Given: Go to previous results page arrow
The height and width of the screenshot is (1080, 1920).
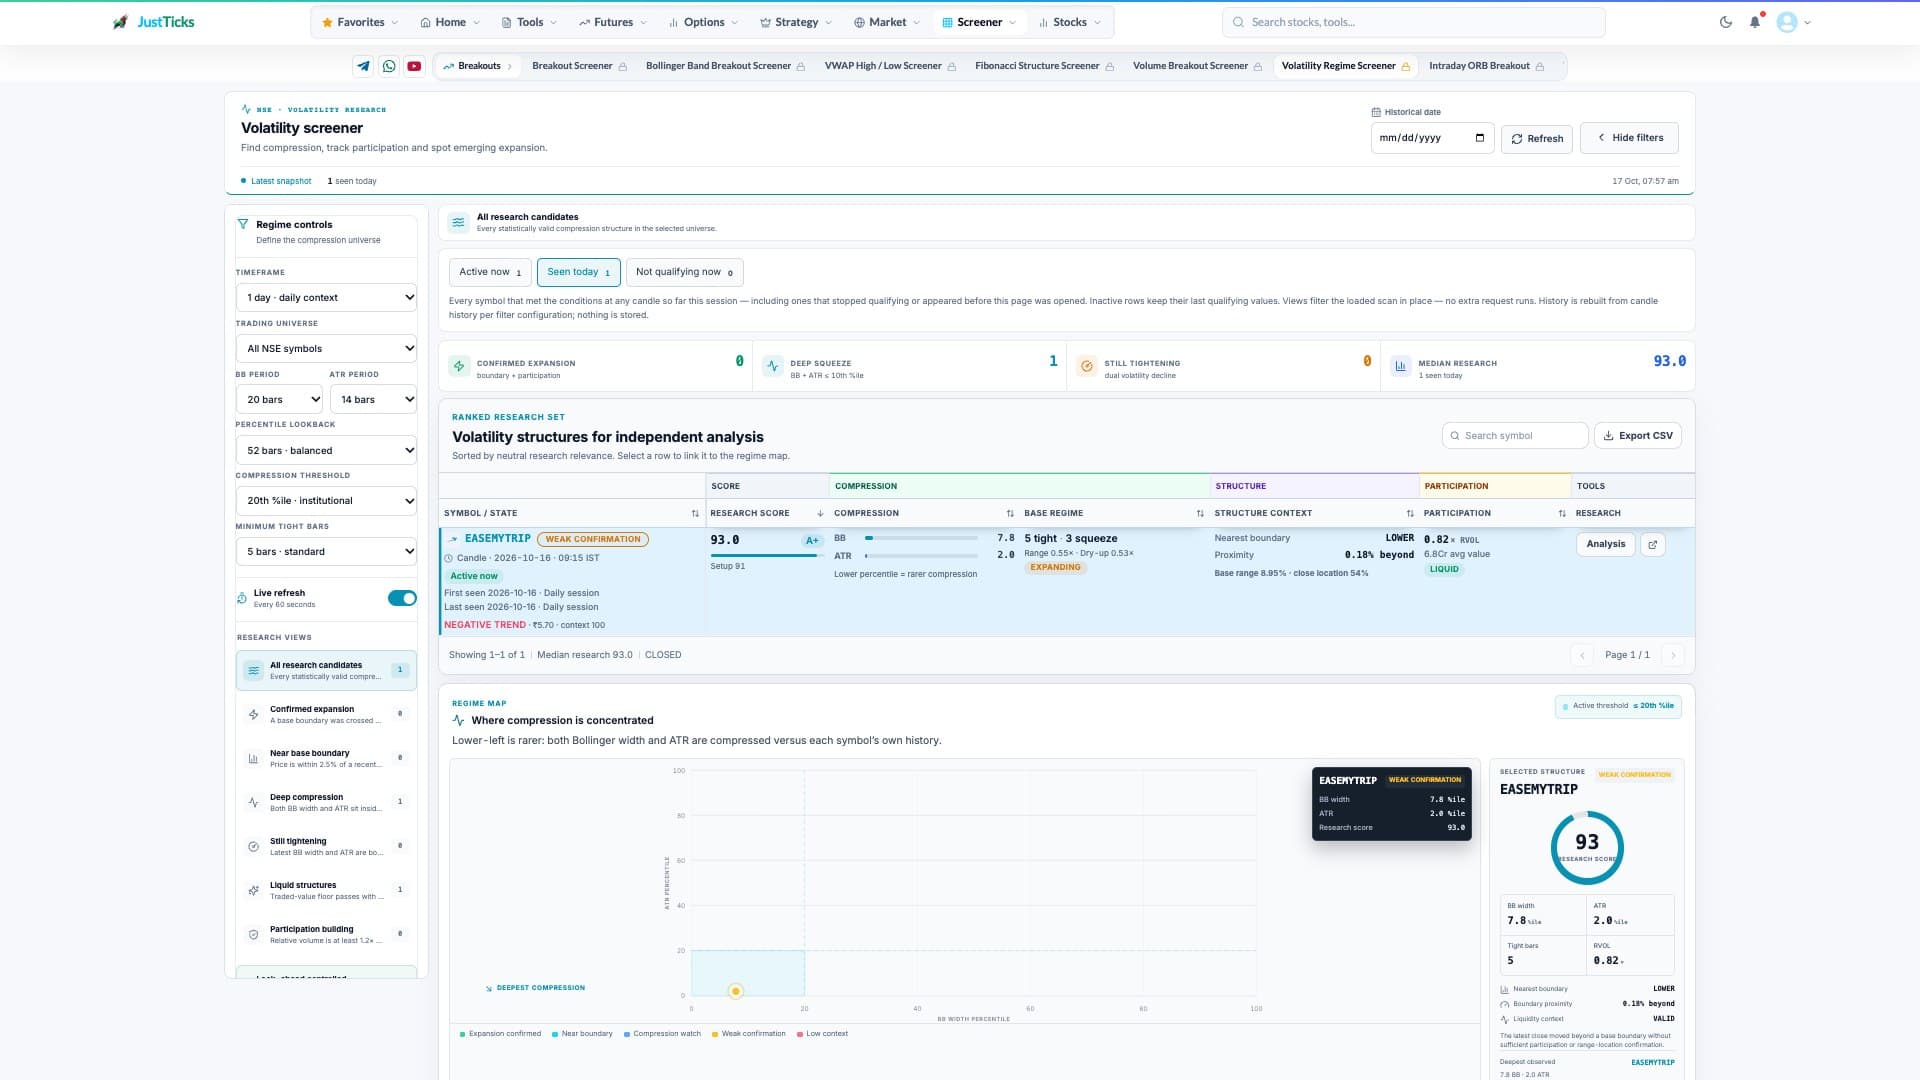Looking at the screenshot, I should [x=1582, y=655].
